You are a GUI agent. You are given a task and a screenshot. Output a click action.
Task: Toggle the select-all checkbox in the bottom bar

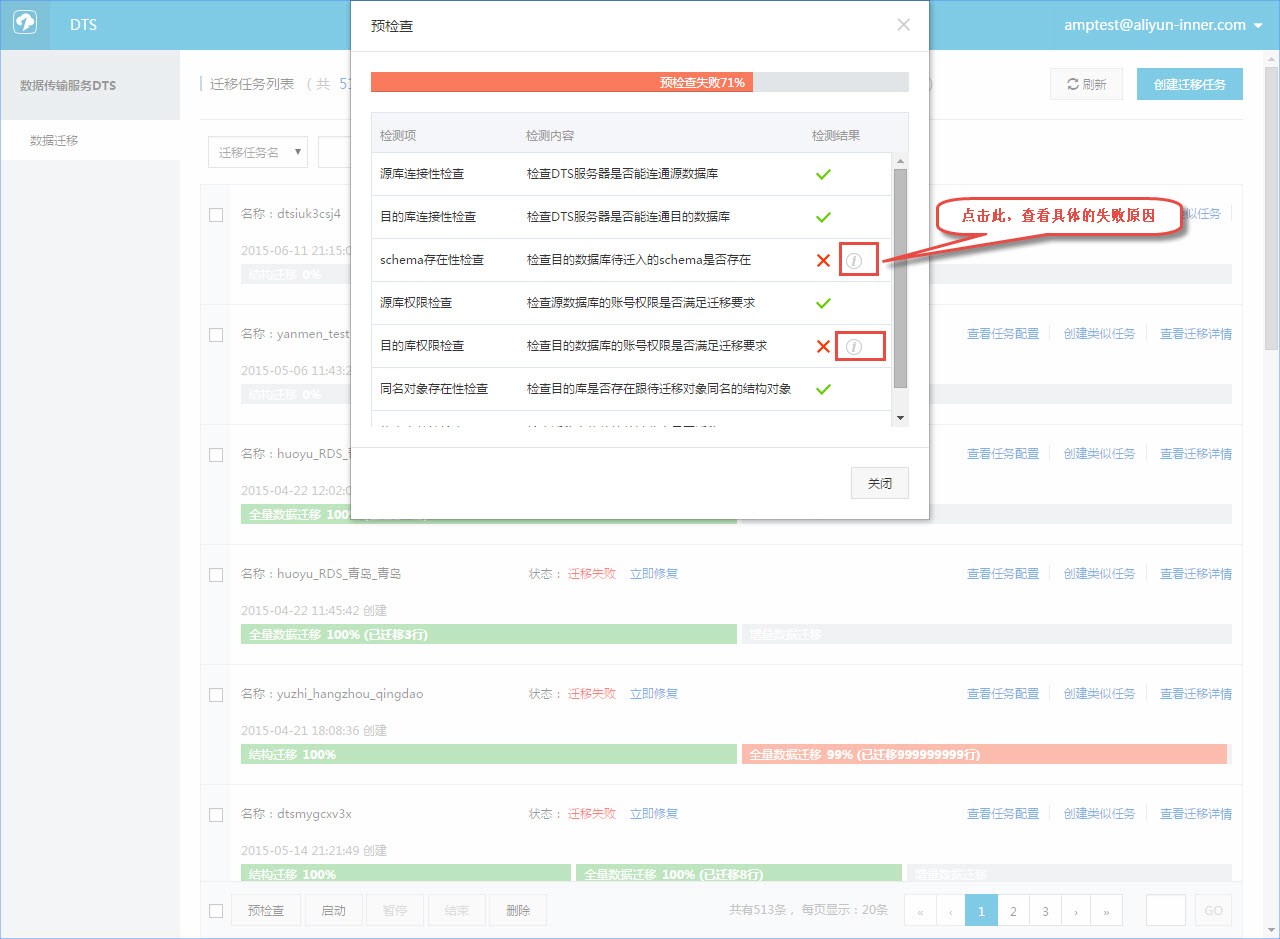tap(216, 911)
